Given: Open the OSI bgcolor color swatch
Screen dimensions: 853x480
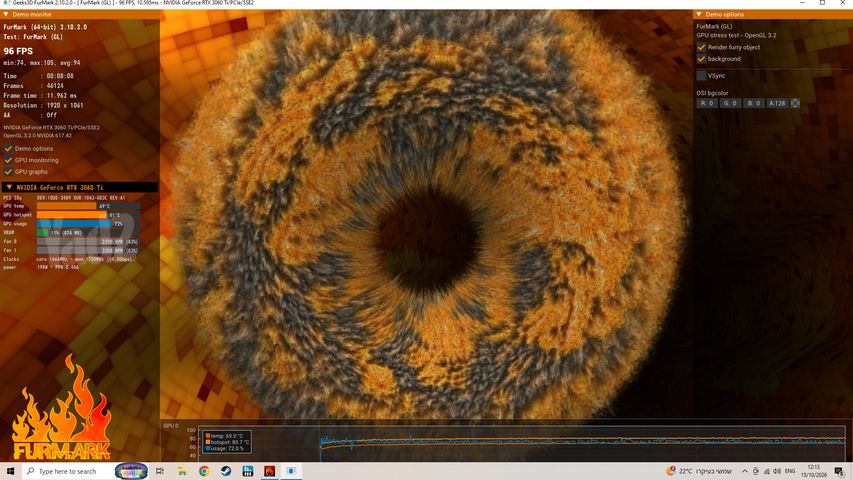Looking at the screenshot, I should (x=795, y=103).
